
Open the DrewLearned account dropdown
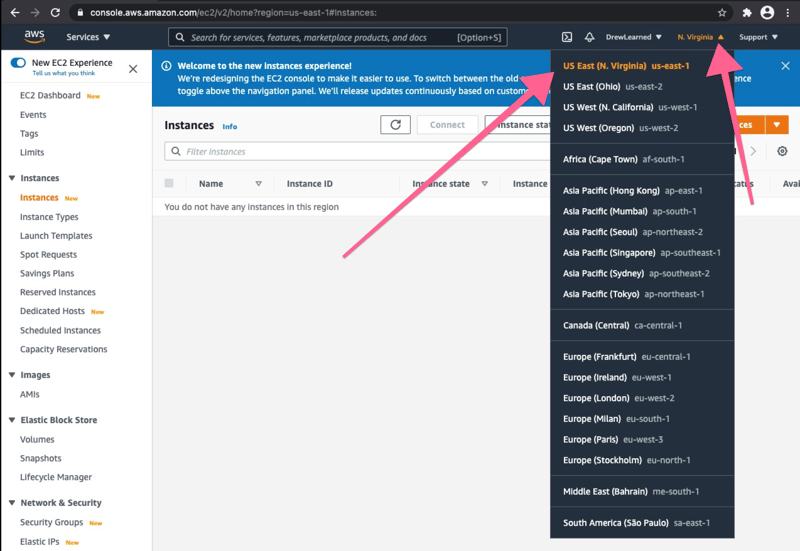point(634,37)
